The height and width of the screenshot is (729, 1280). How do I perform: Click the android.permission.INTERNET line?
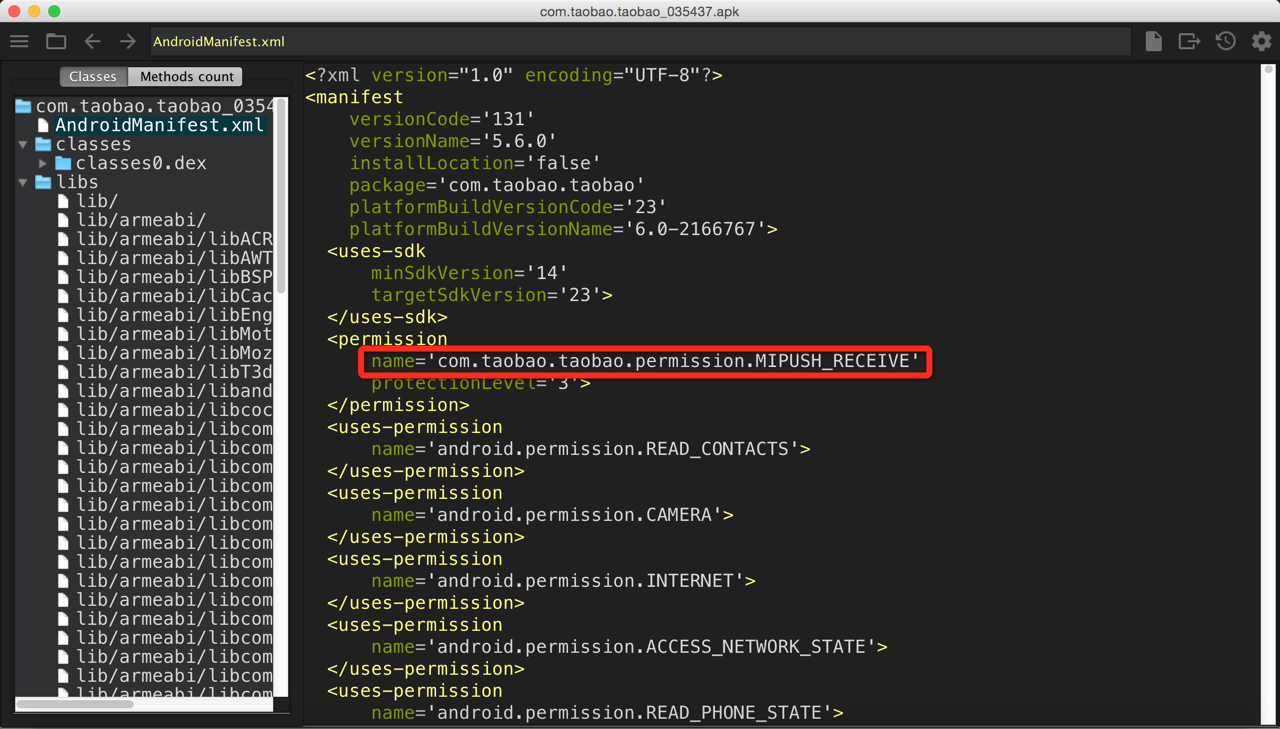[563, 581]
